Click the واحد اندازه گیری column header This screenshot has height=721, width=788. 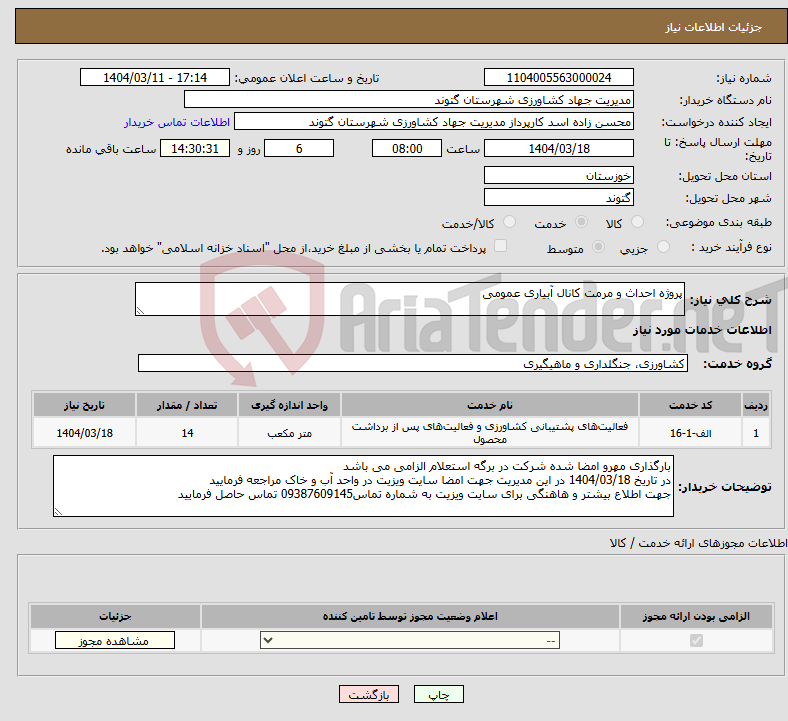289,405
